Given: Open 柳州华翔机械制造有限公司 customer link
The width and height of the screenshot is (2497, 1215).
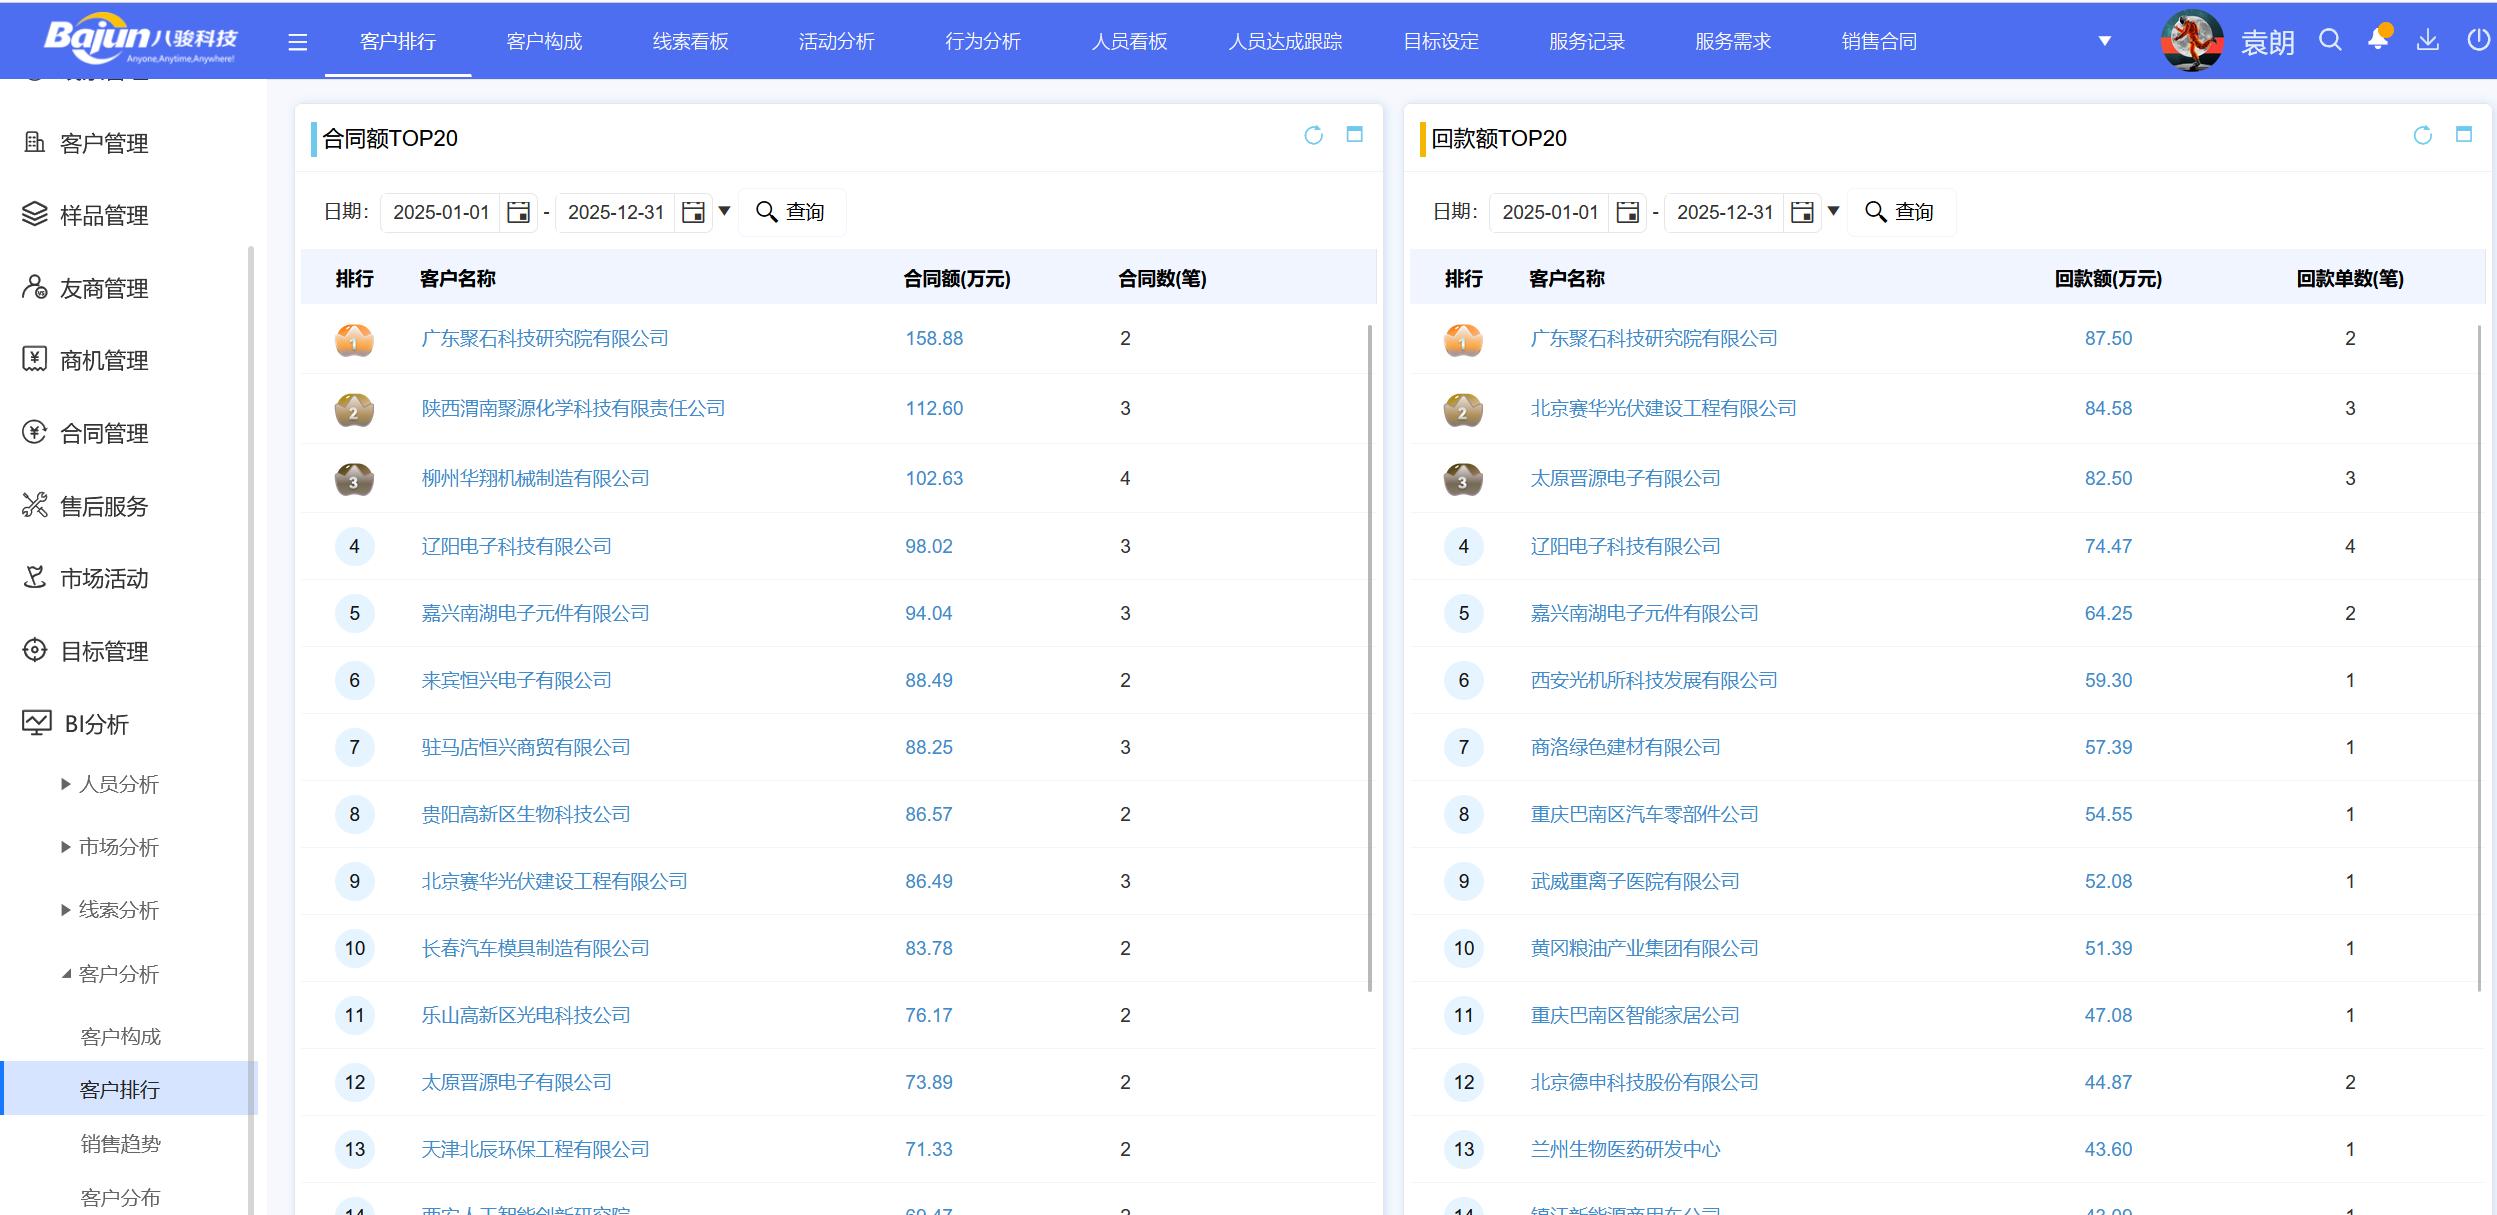Looking at the screenshot, I should pyautogui.click(x=535, y=478).
